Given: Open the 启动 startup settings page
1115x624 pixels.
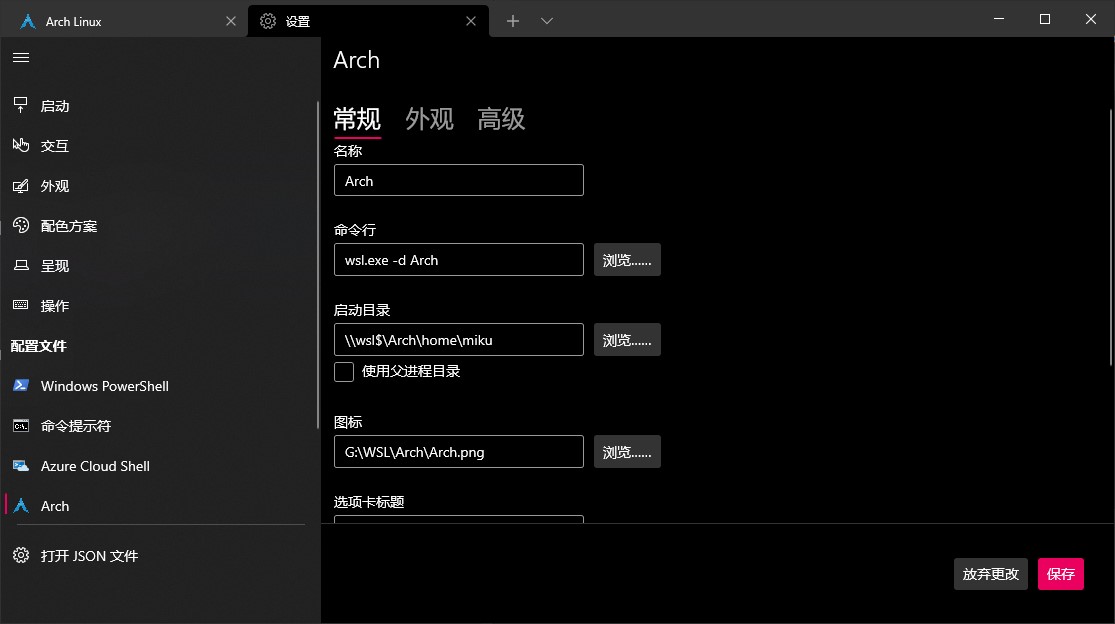Looking at the screenshot, I should point(159,105).
